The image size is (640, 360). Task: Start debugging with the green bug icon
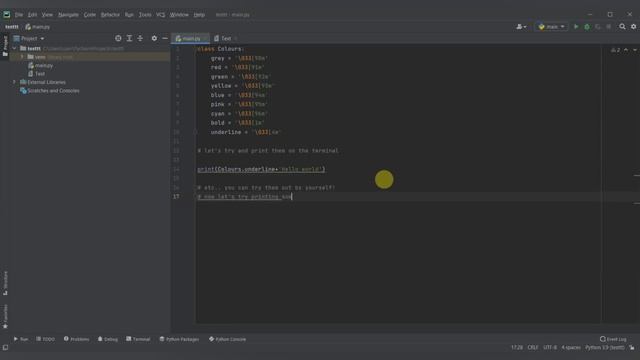(x=587, y=27)
